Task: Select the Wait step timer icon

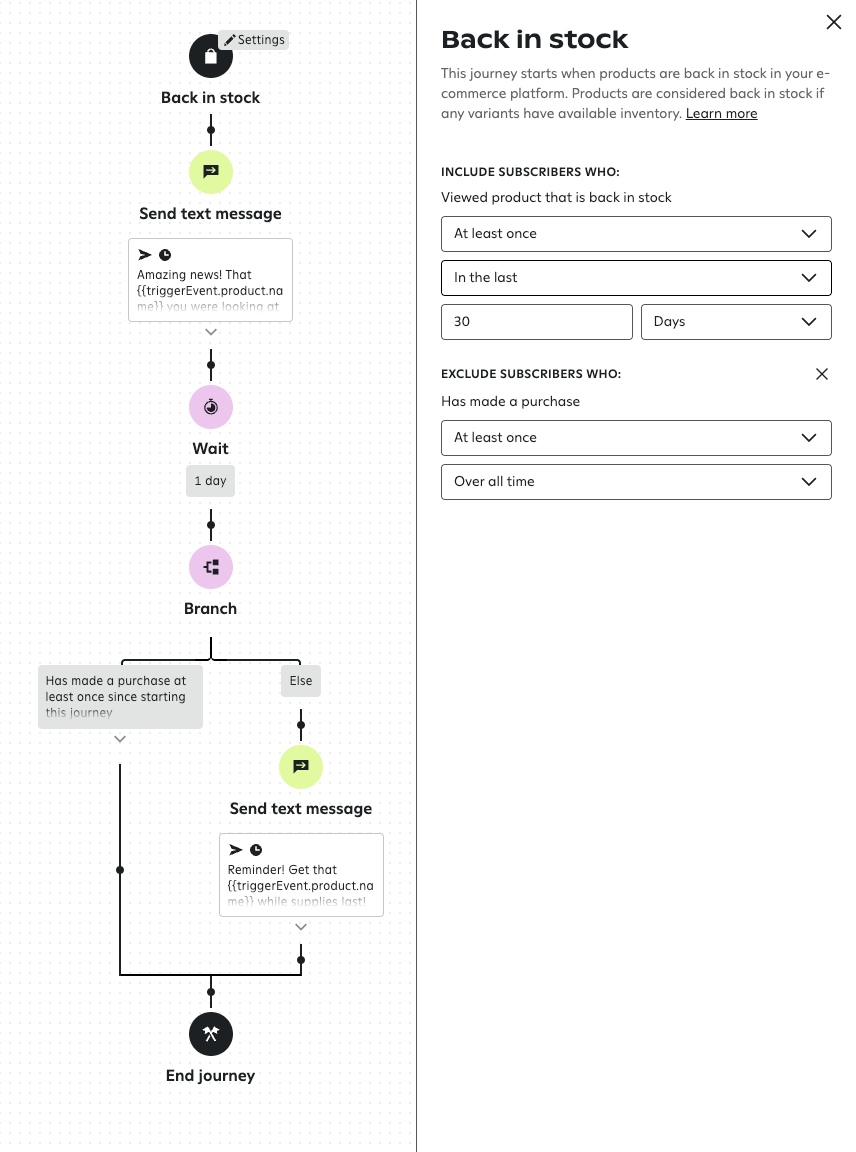Action: pyautogui.click(x=210, y=407)
